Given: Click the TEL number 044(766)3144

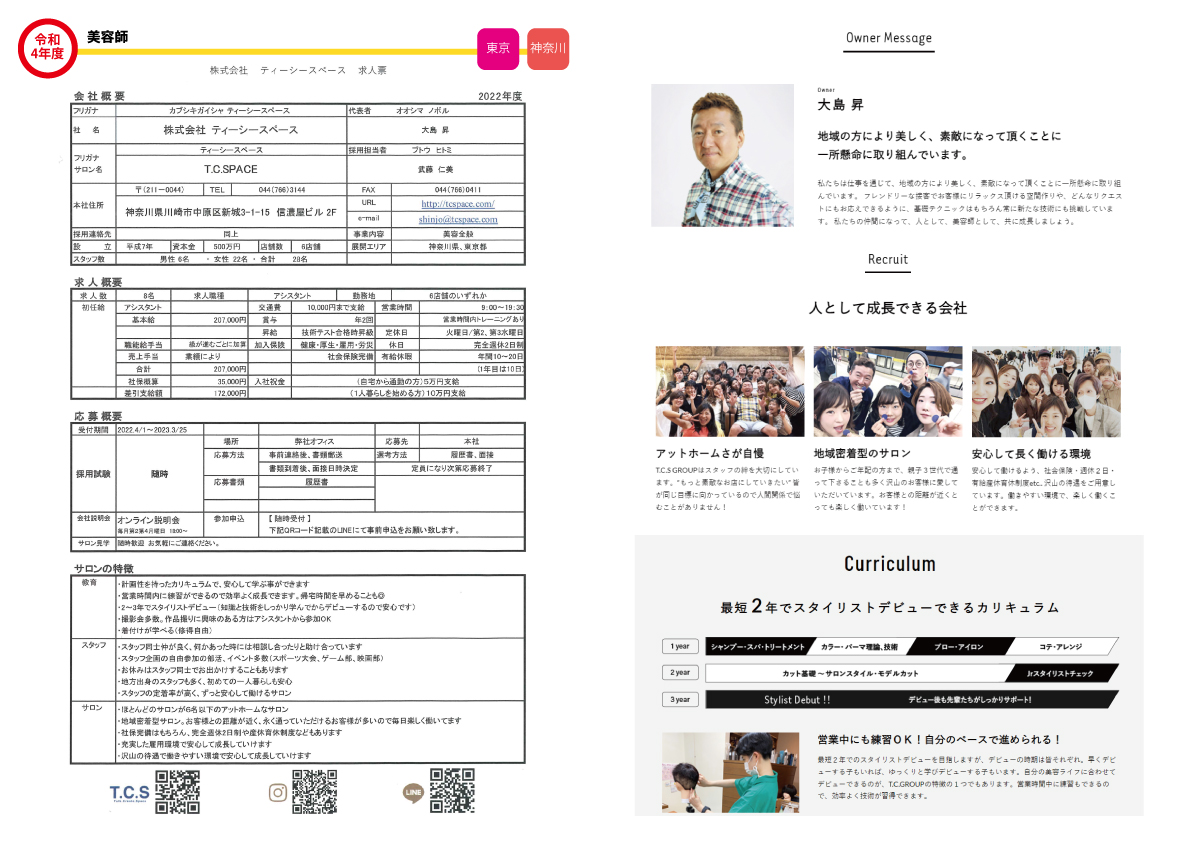Looking at the screenshot, I should 282,190.
